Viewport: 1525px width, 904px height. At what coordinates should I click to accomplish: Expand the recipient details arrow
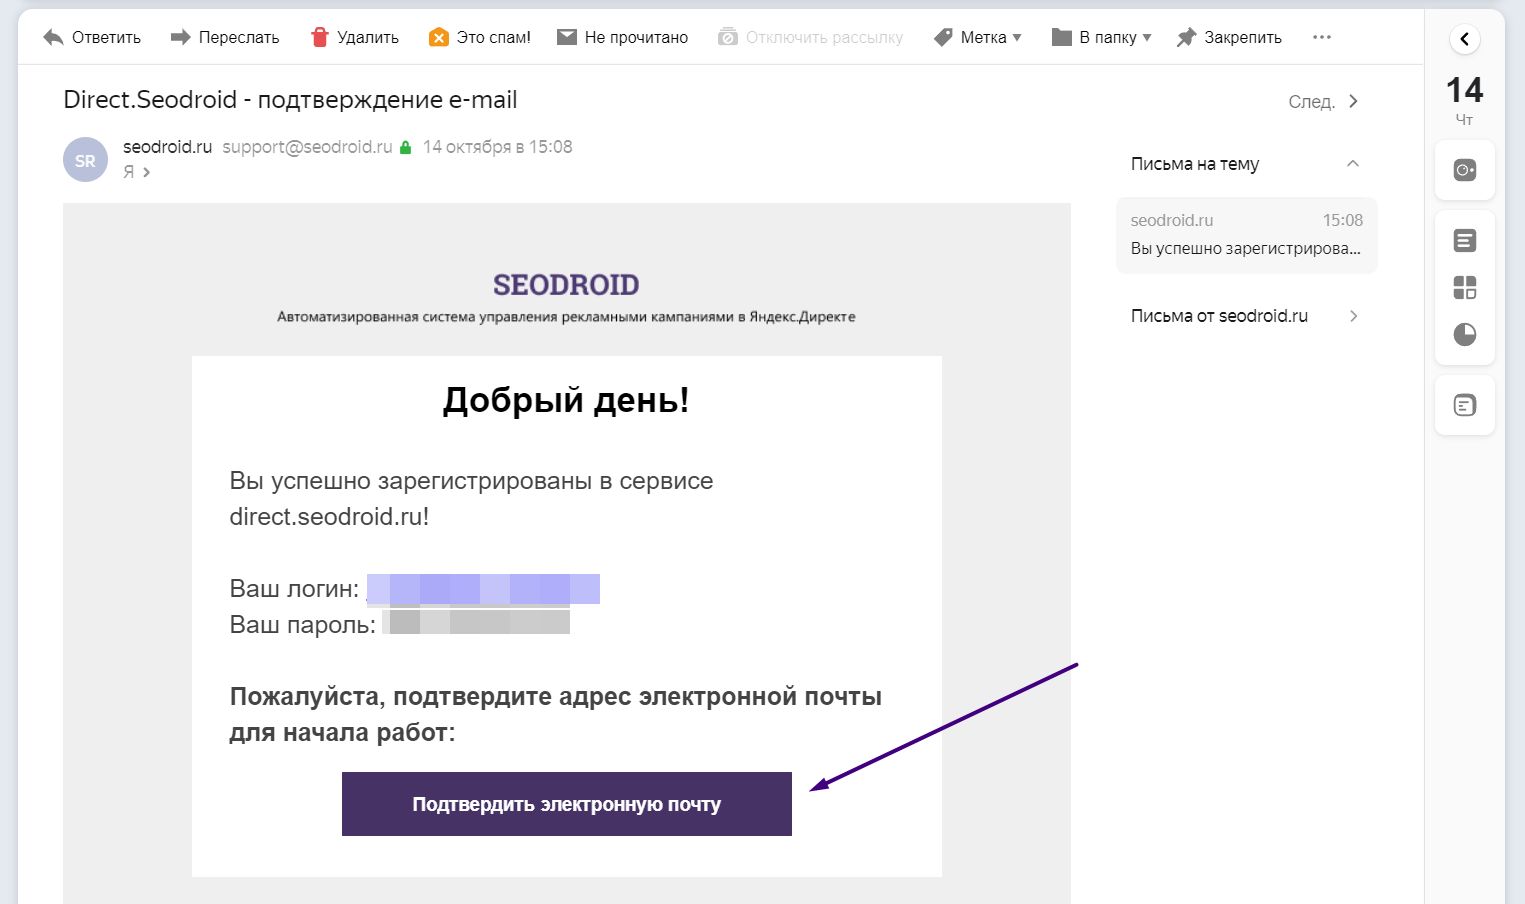pyautogui.click(x=146, y=172)
